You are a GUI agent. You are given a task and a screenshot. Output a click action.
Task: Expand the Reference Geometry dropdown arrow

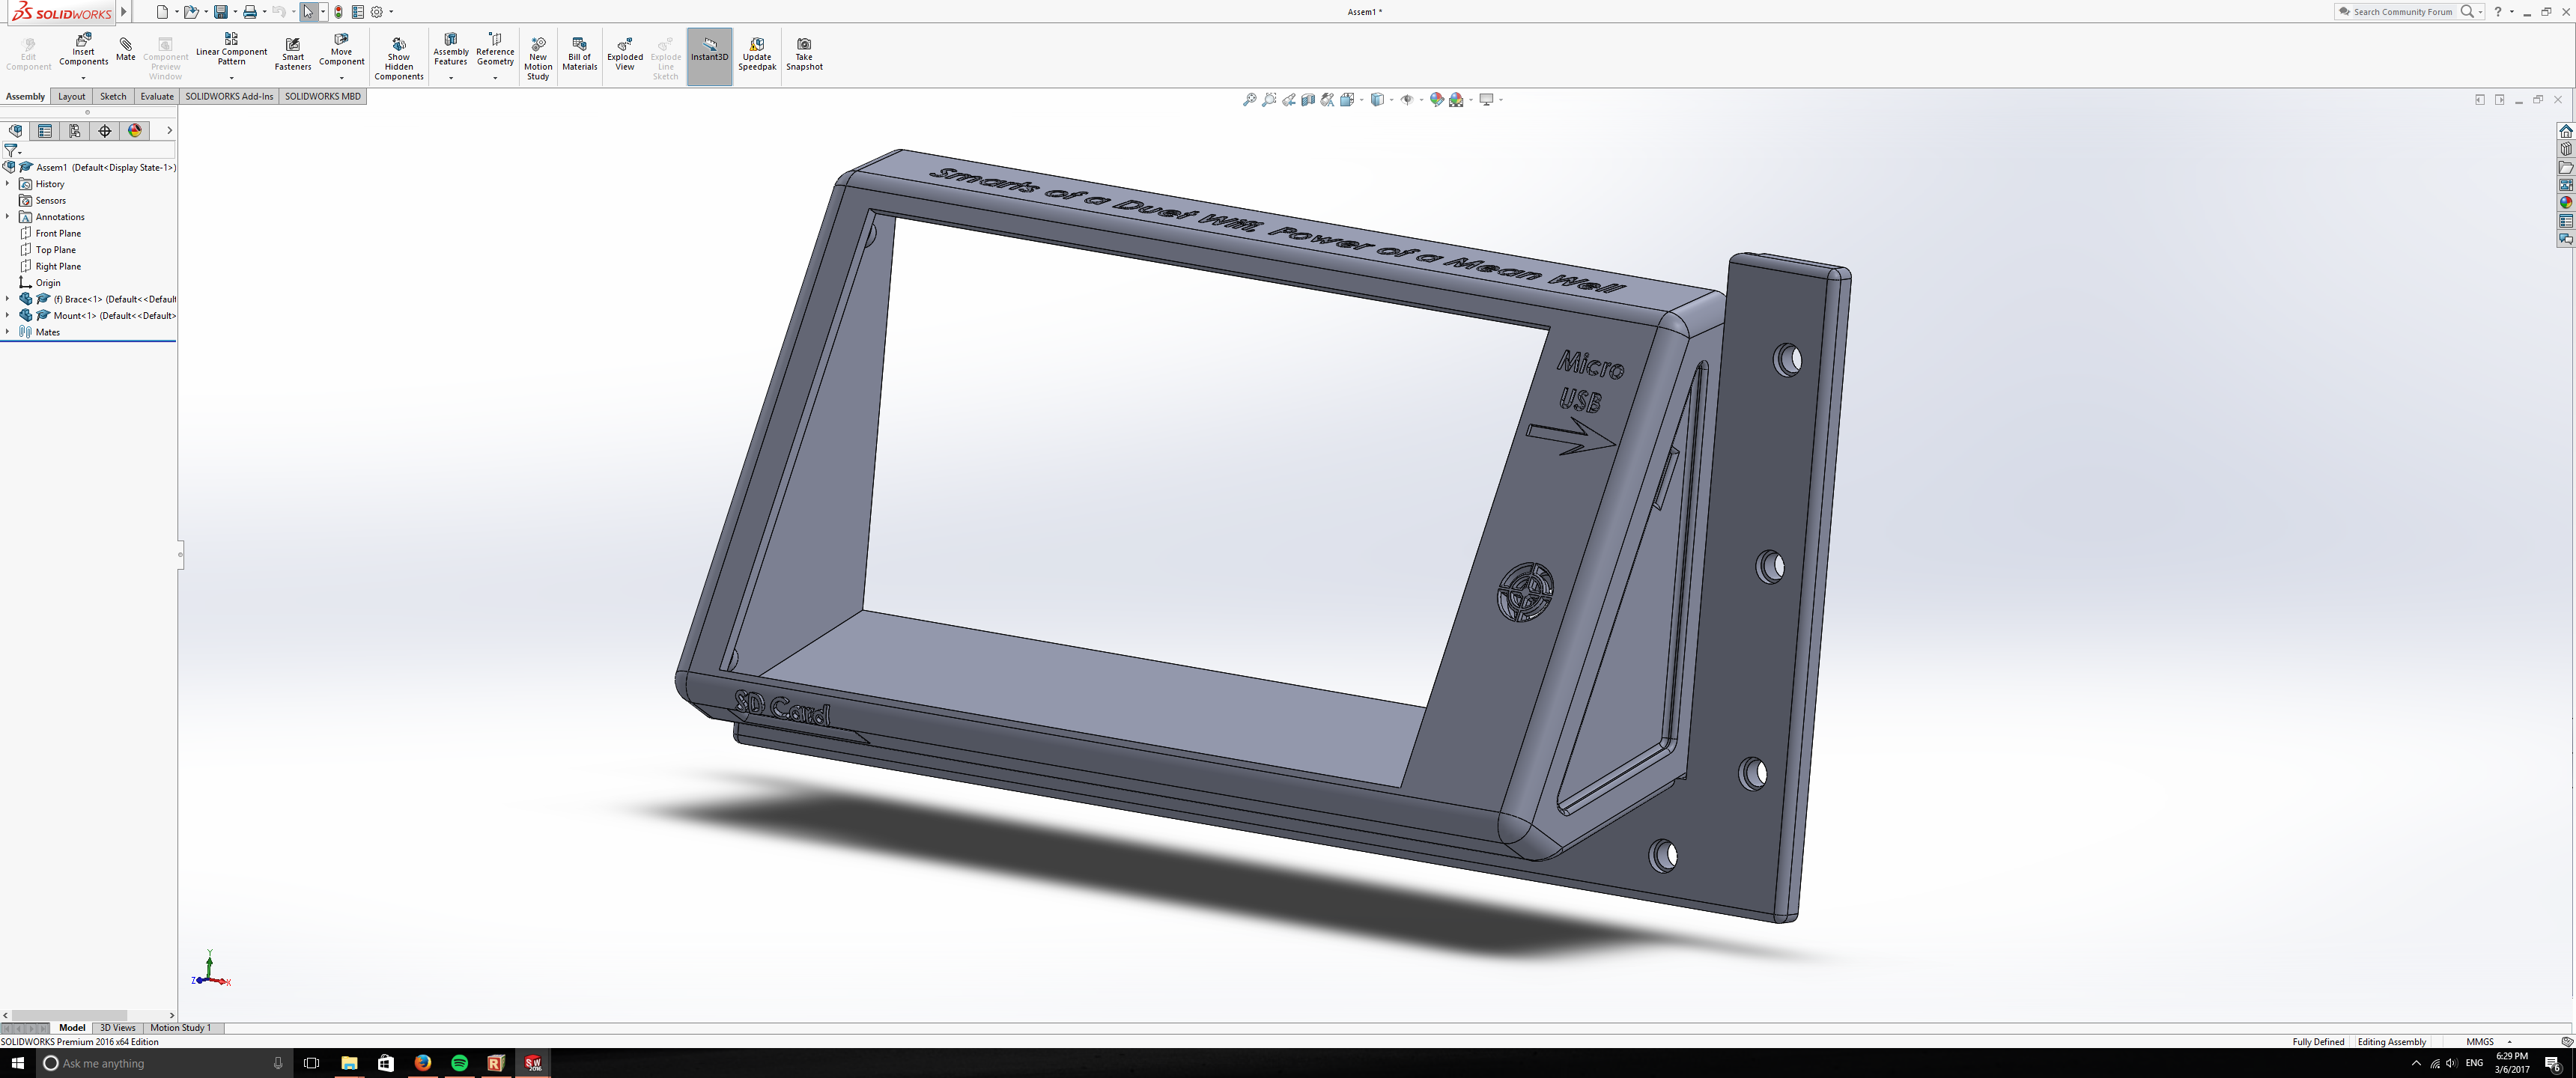click(x=495, y=78)
